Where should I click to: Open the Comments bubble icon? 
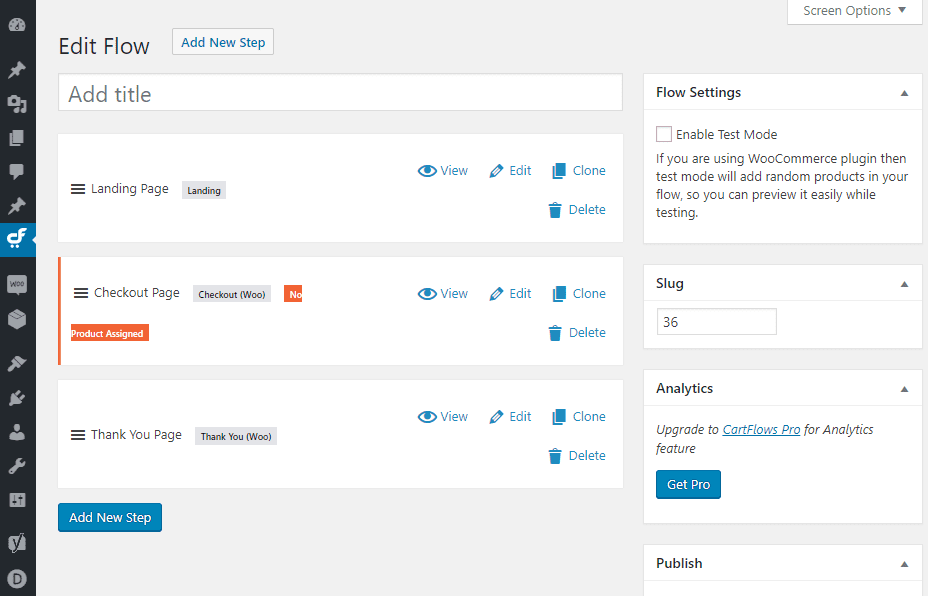[x=17, y=171]
